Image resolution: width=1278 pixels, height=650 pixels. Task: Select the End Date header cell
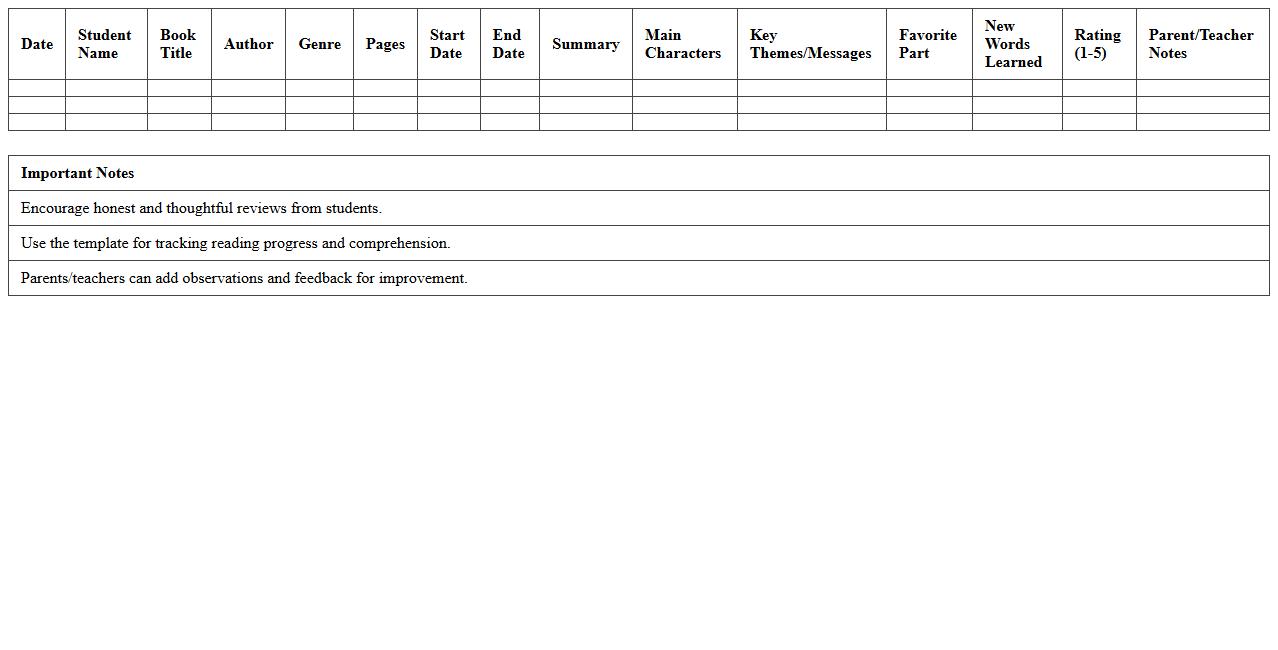[x=508, y=44]
